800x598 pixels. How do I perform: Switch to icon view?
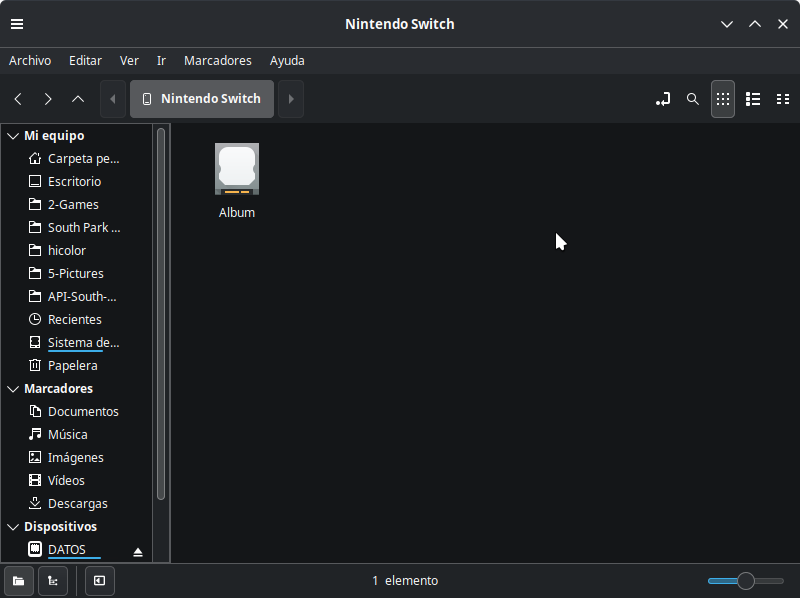click(723, 99)
